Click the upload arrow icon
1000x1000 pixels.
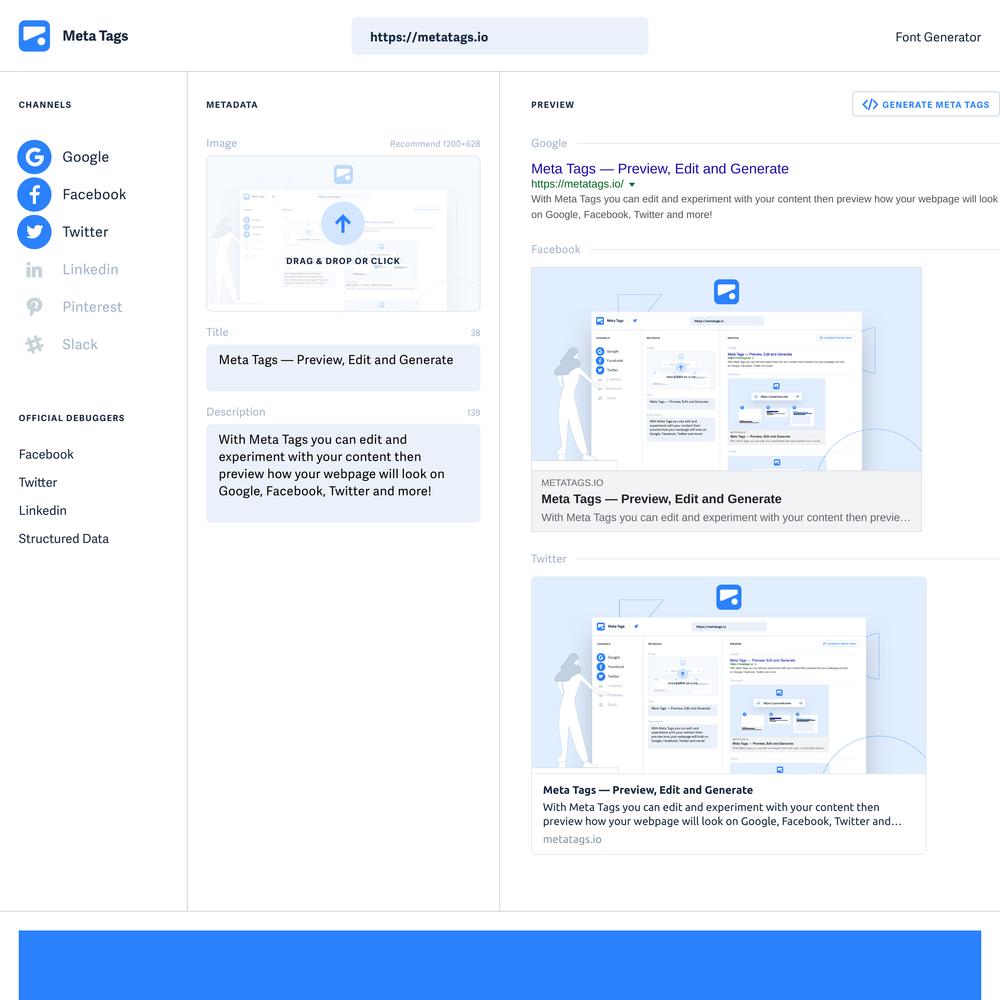click(x=343, y=224)
